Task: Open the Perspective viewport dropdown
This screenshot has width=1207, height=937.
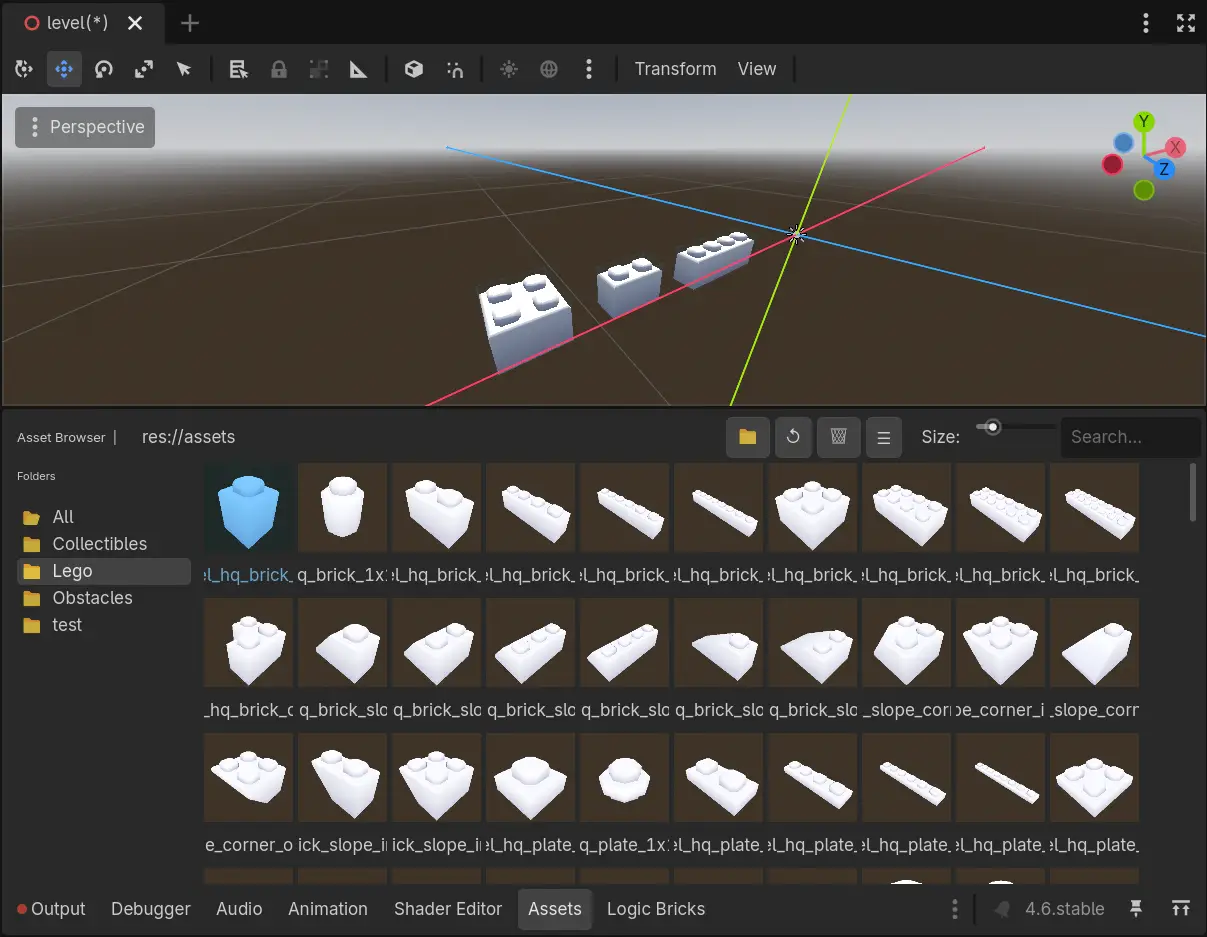Action: pyautogui.click(x=84, y=127)
